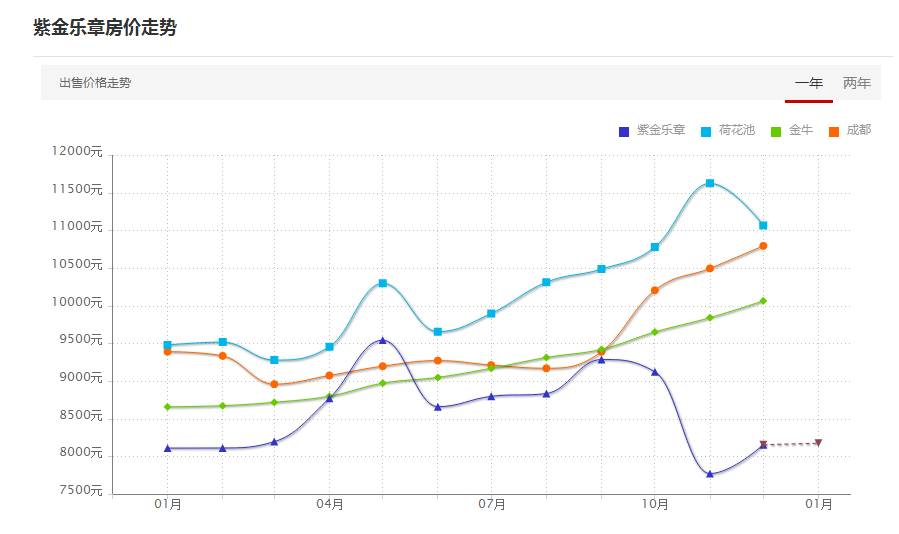Click the 紫金乐章 lowest triangle marker near 7750元
The height and width of the screenshot is (534, 899).
pos(709,474)
